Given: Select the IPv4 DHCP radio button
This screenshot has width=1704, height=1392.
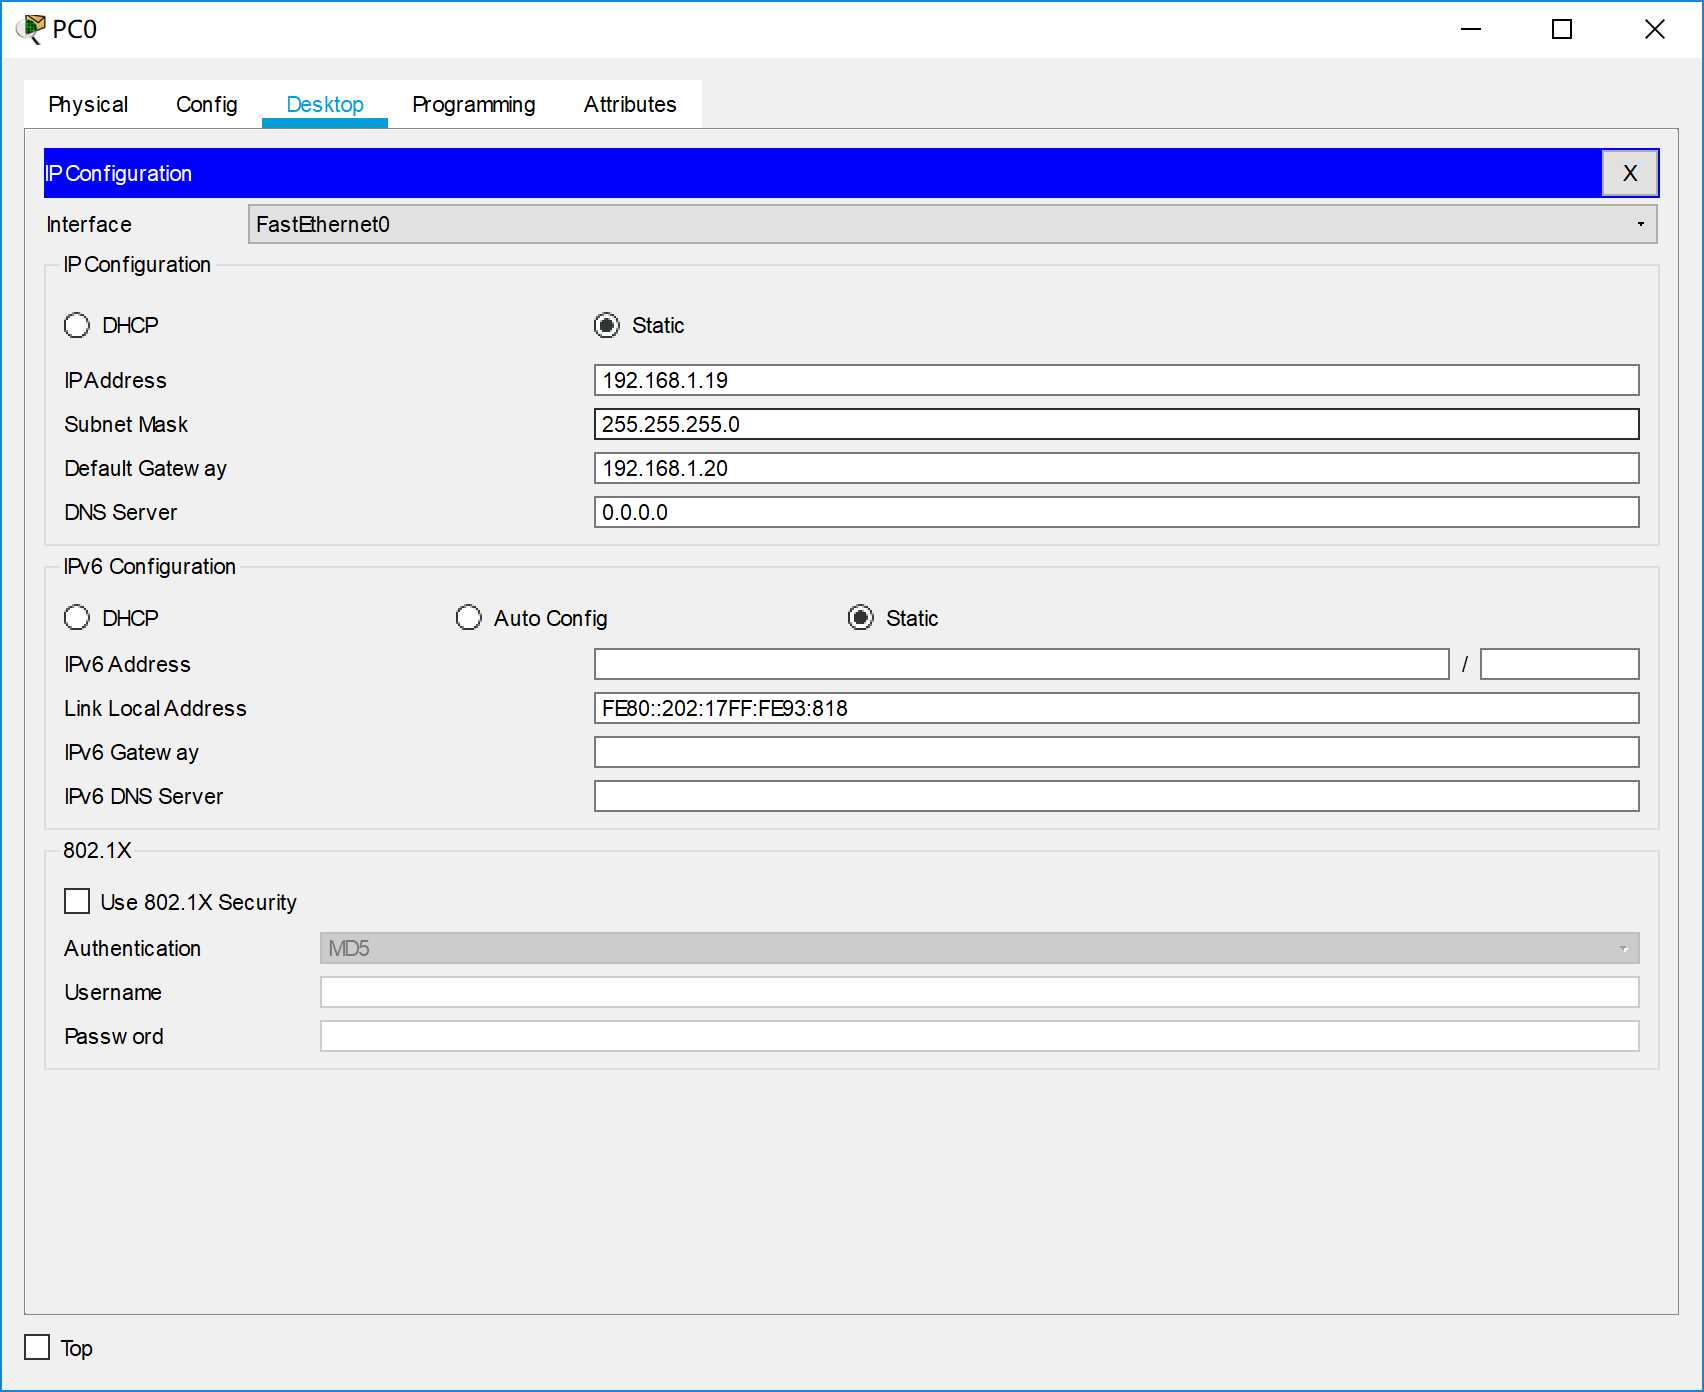Looking at the screenshot, I should point(77,325).
